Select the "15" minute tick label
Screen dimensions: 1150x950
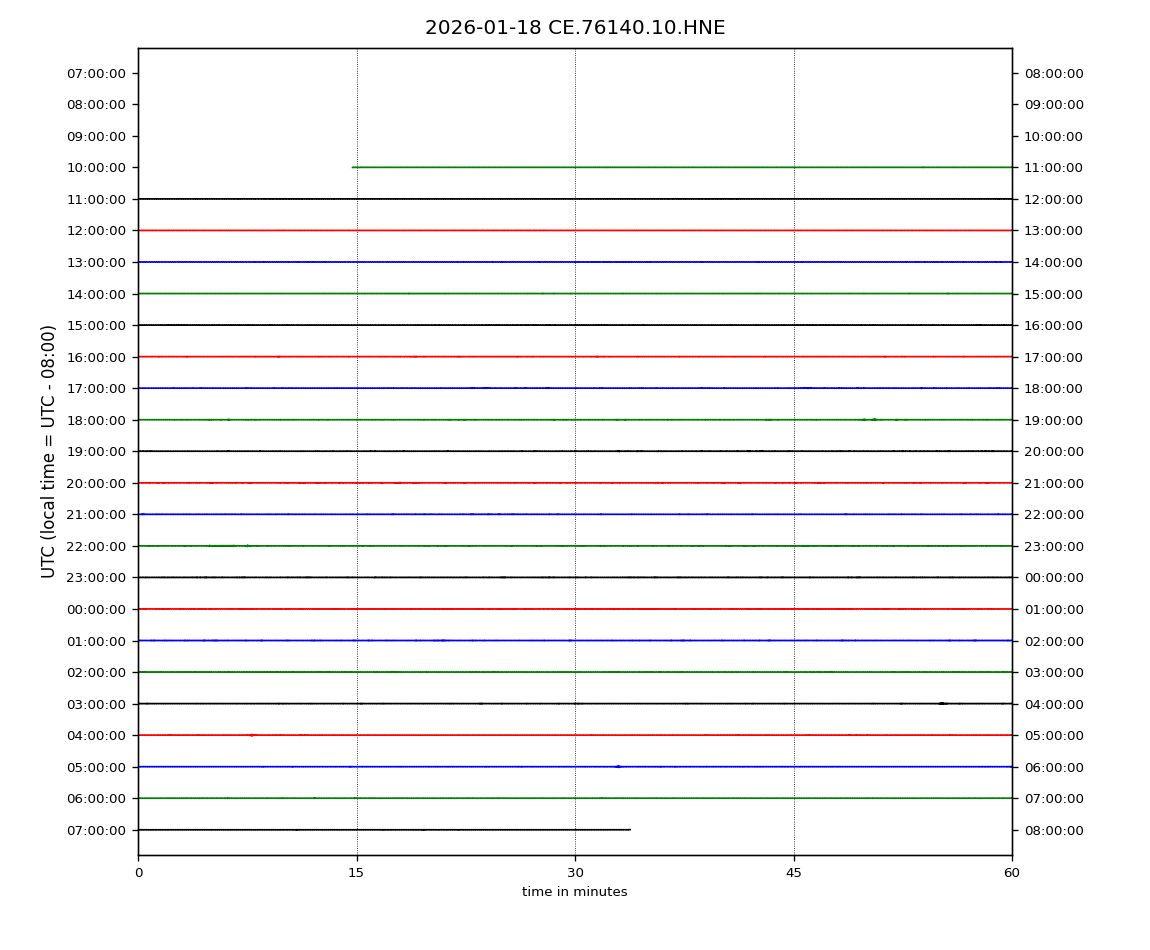click(x=356, y=873)
